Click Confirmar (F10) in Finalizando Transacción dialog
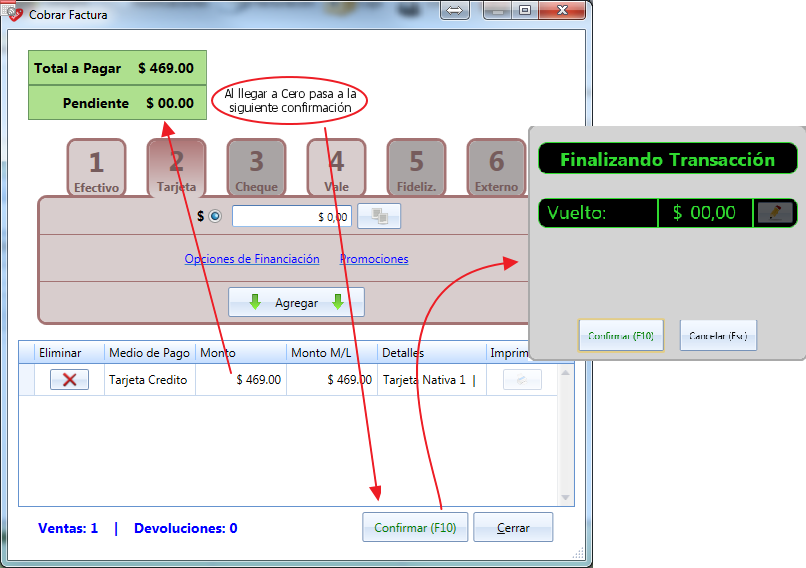 [x=621, y=336]
